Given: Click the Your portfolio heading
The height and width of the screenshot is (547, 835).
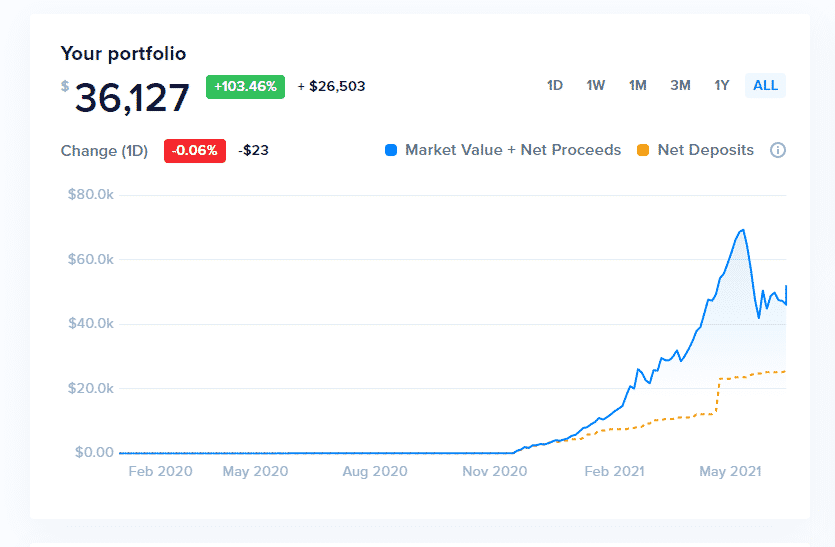Looking at the screenshot, I should pyautogui.click(x=123, y=54).
